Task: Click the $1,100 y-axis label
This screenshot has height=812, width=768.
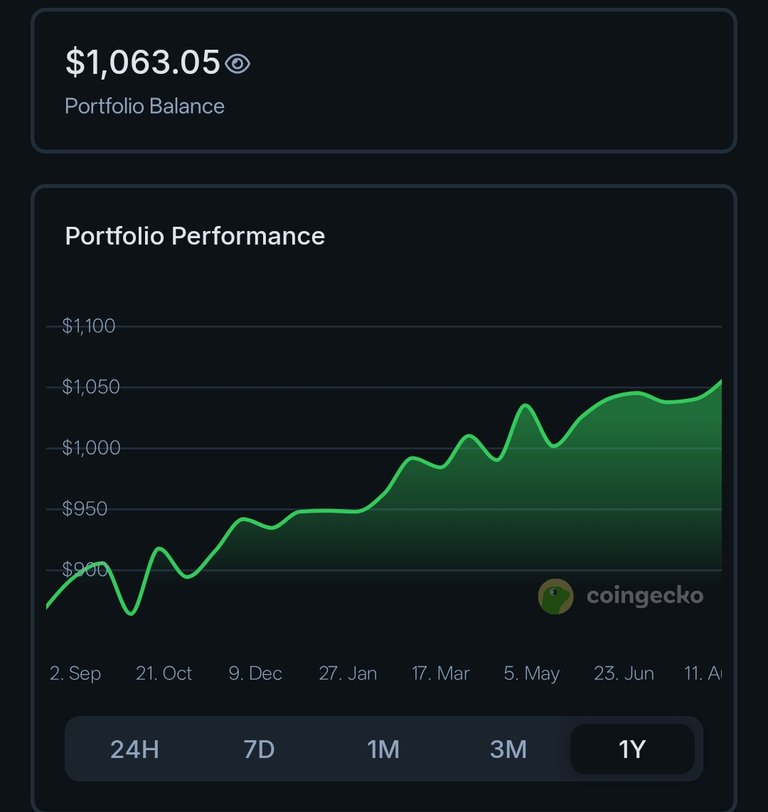Action: coord(89,326)
